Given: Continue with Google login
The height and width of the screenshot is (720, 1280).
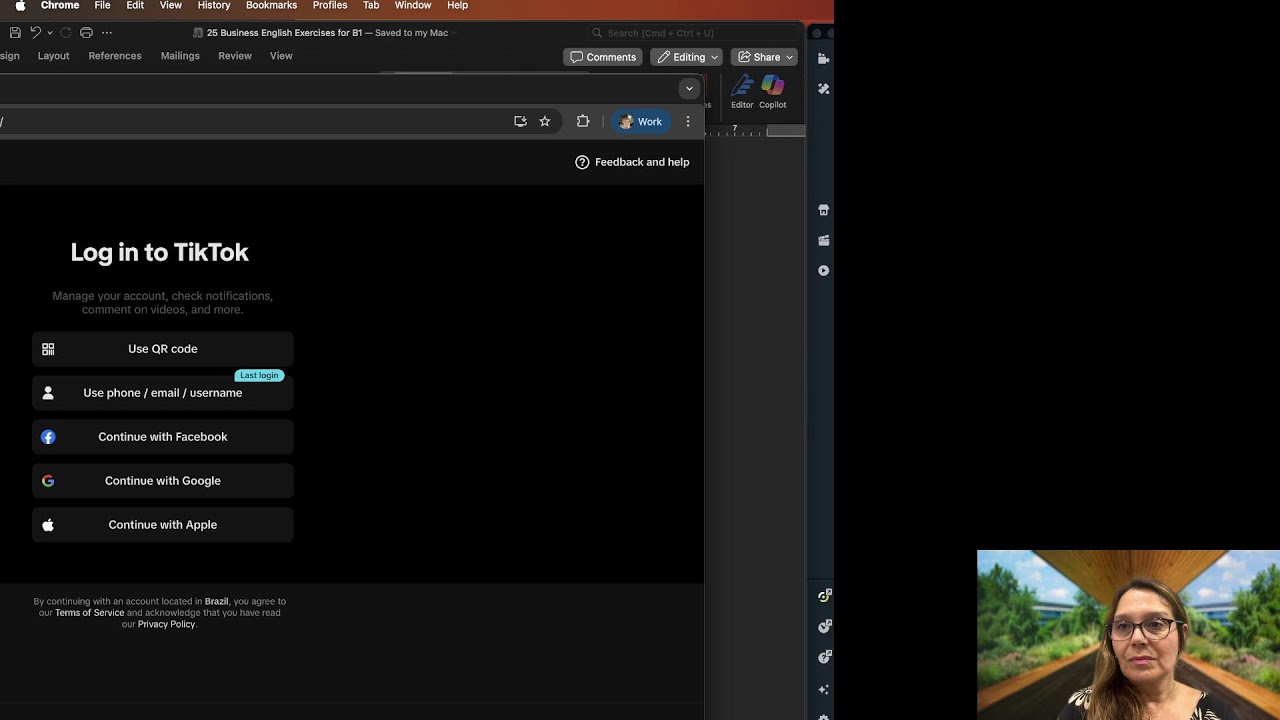Looking at the screenshot, I should click(163, 481).
